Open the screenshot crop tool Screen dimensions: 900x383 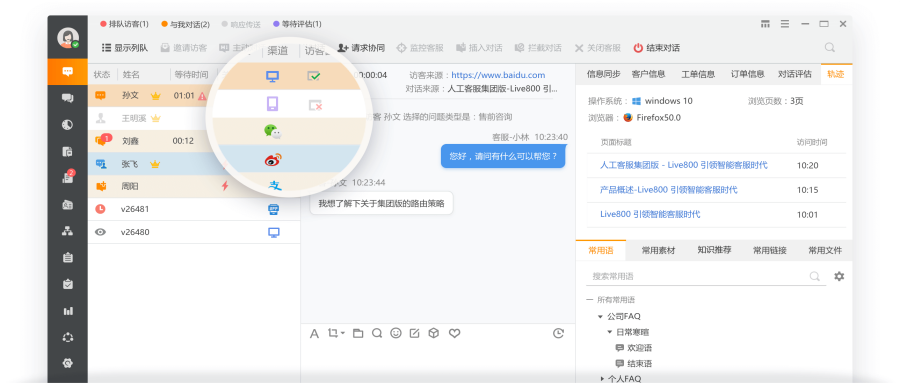333,333
